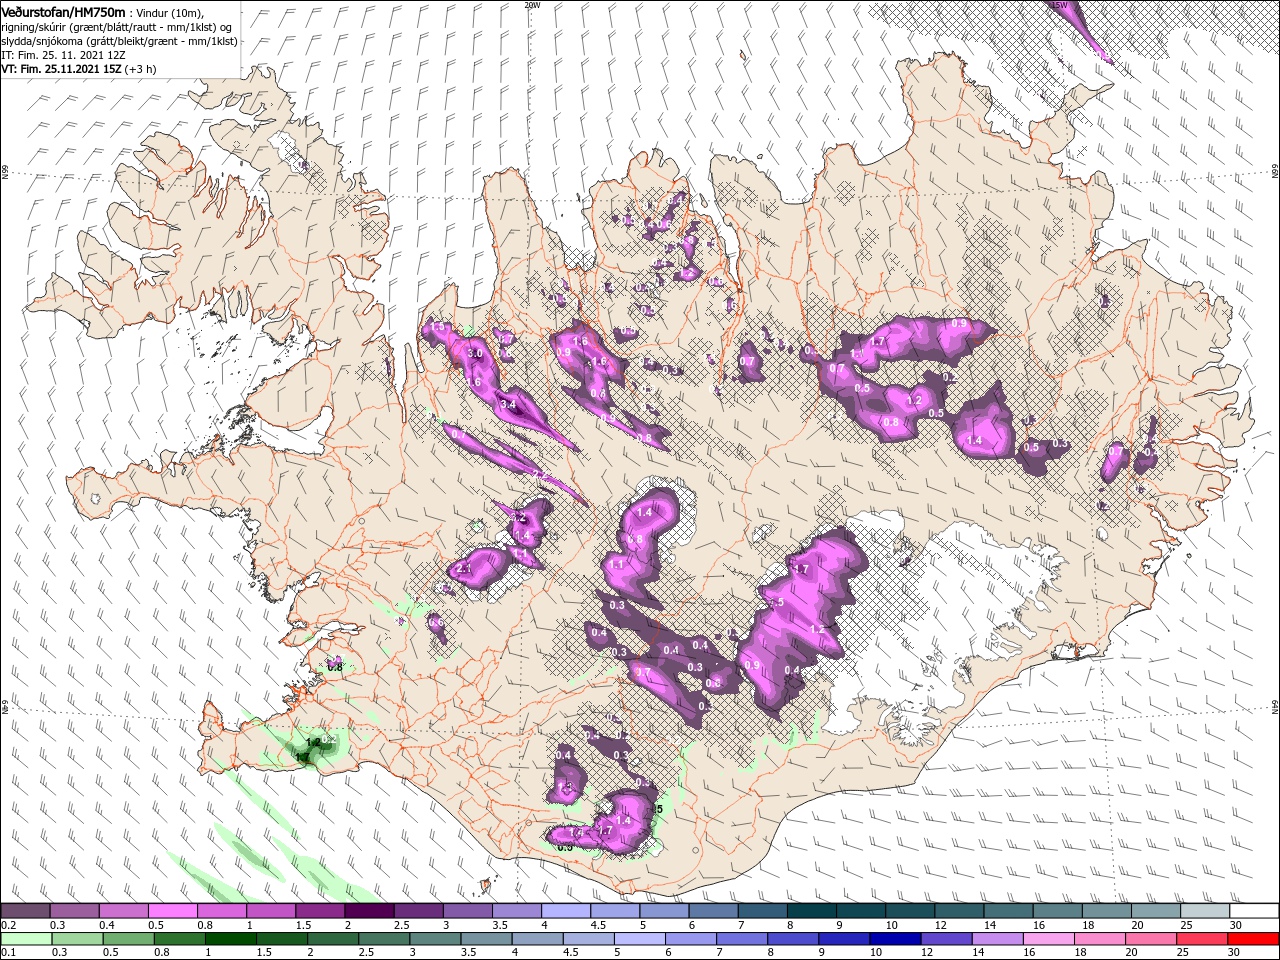The width and height of the screenshot is (1280, 960).
Task: Select the darkest purple 2 swatch in the snow scale
Action: [369, 911]
